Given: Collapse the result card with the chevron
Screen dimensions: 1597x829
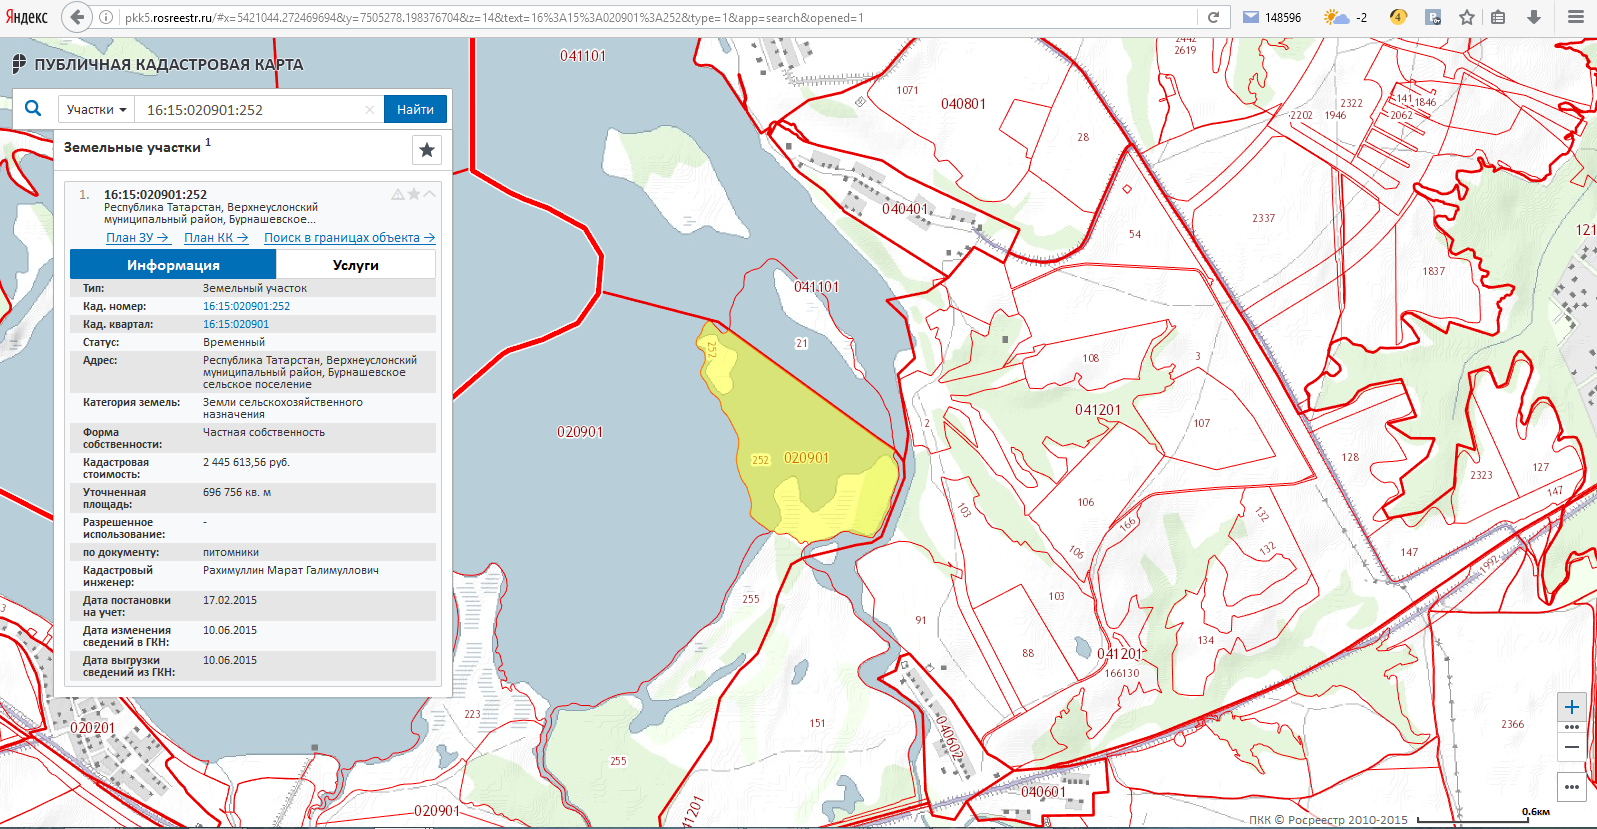Looking at the screenshot, I should [x=430, y=194].
